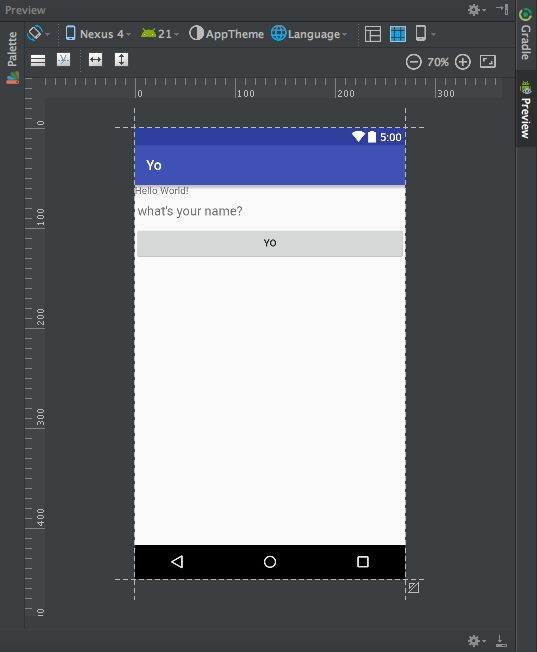Image resolution: width=537 pixels, height=652 pixels.
Task: Expand height vertically icon
Action: point(121,59)
